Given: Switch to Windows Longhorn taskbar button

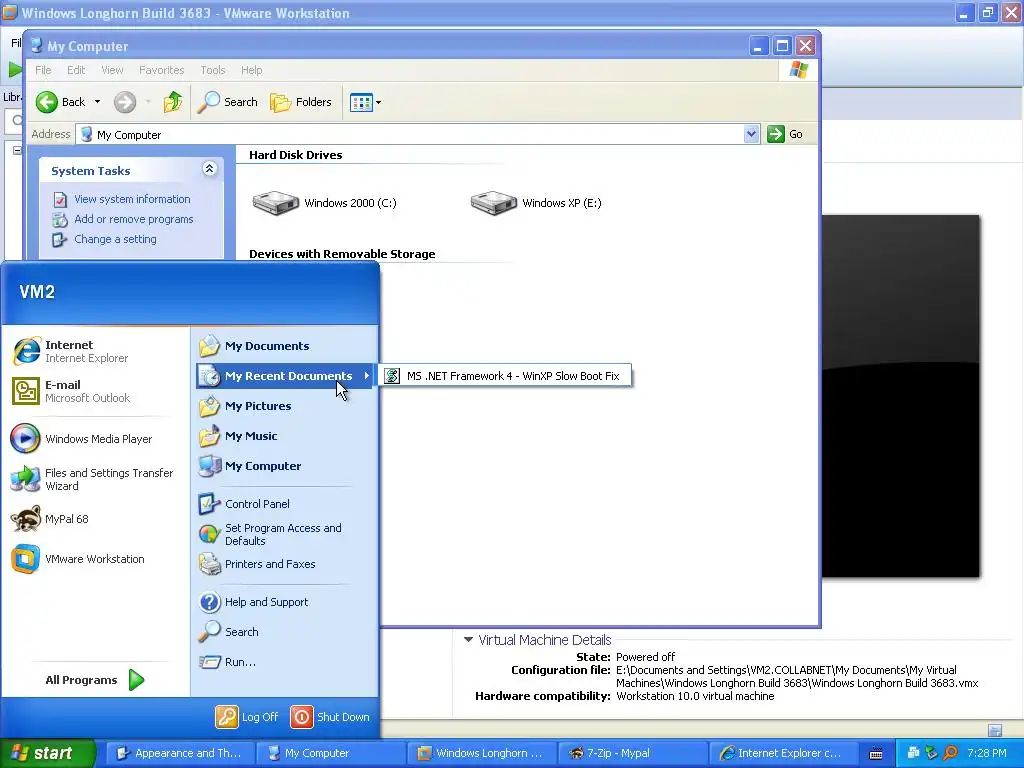Looking at the screenshot, I should pos(480,753).
